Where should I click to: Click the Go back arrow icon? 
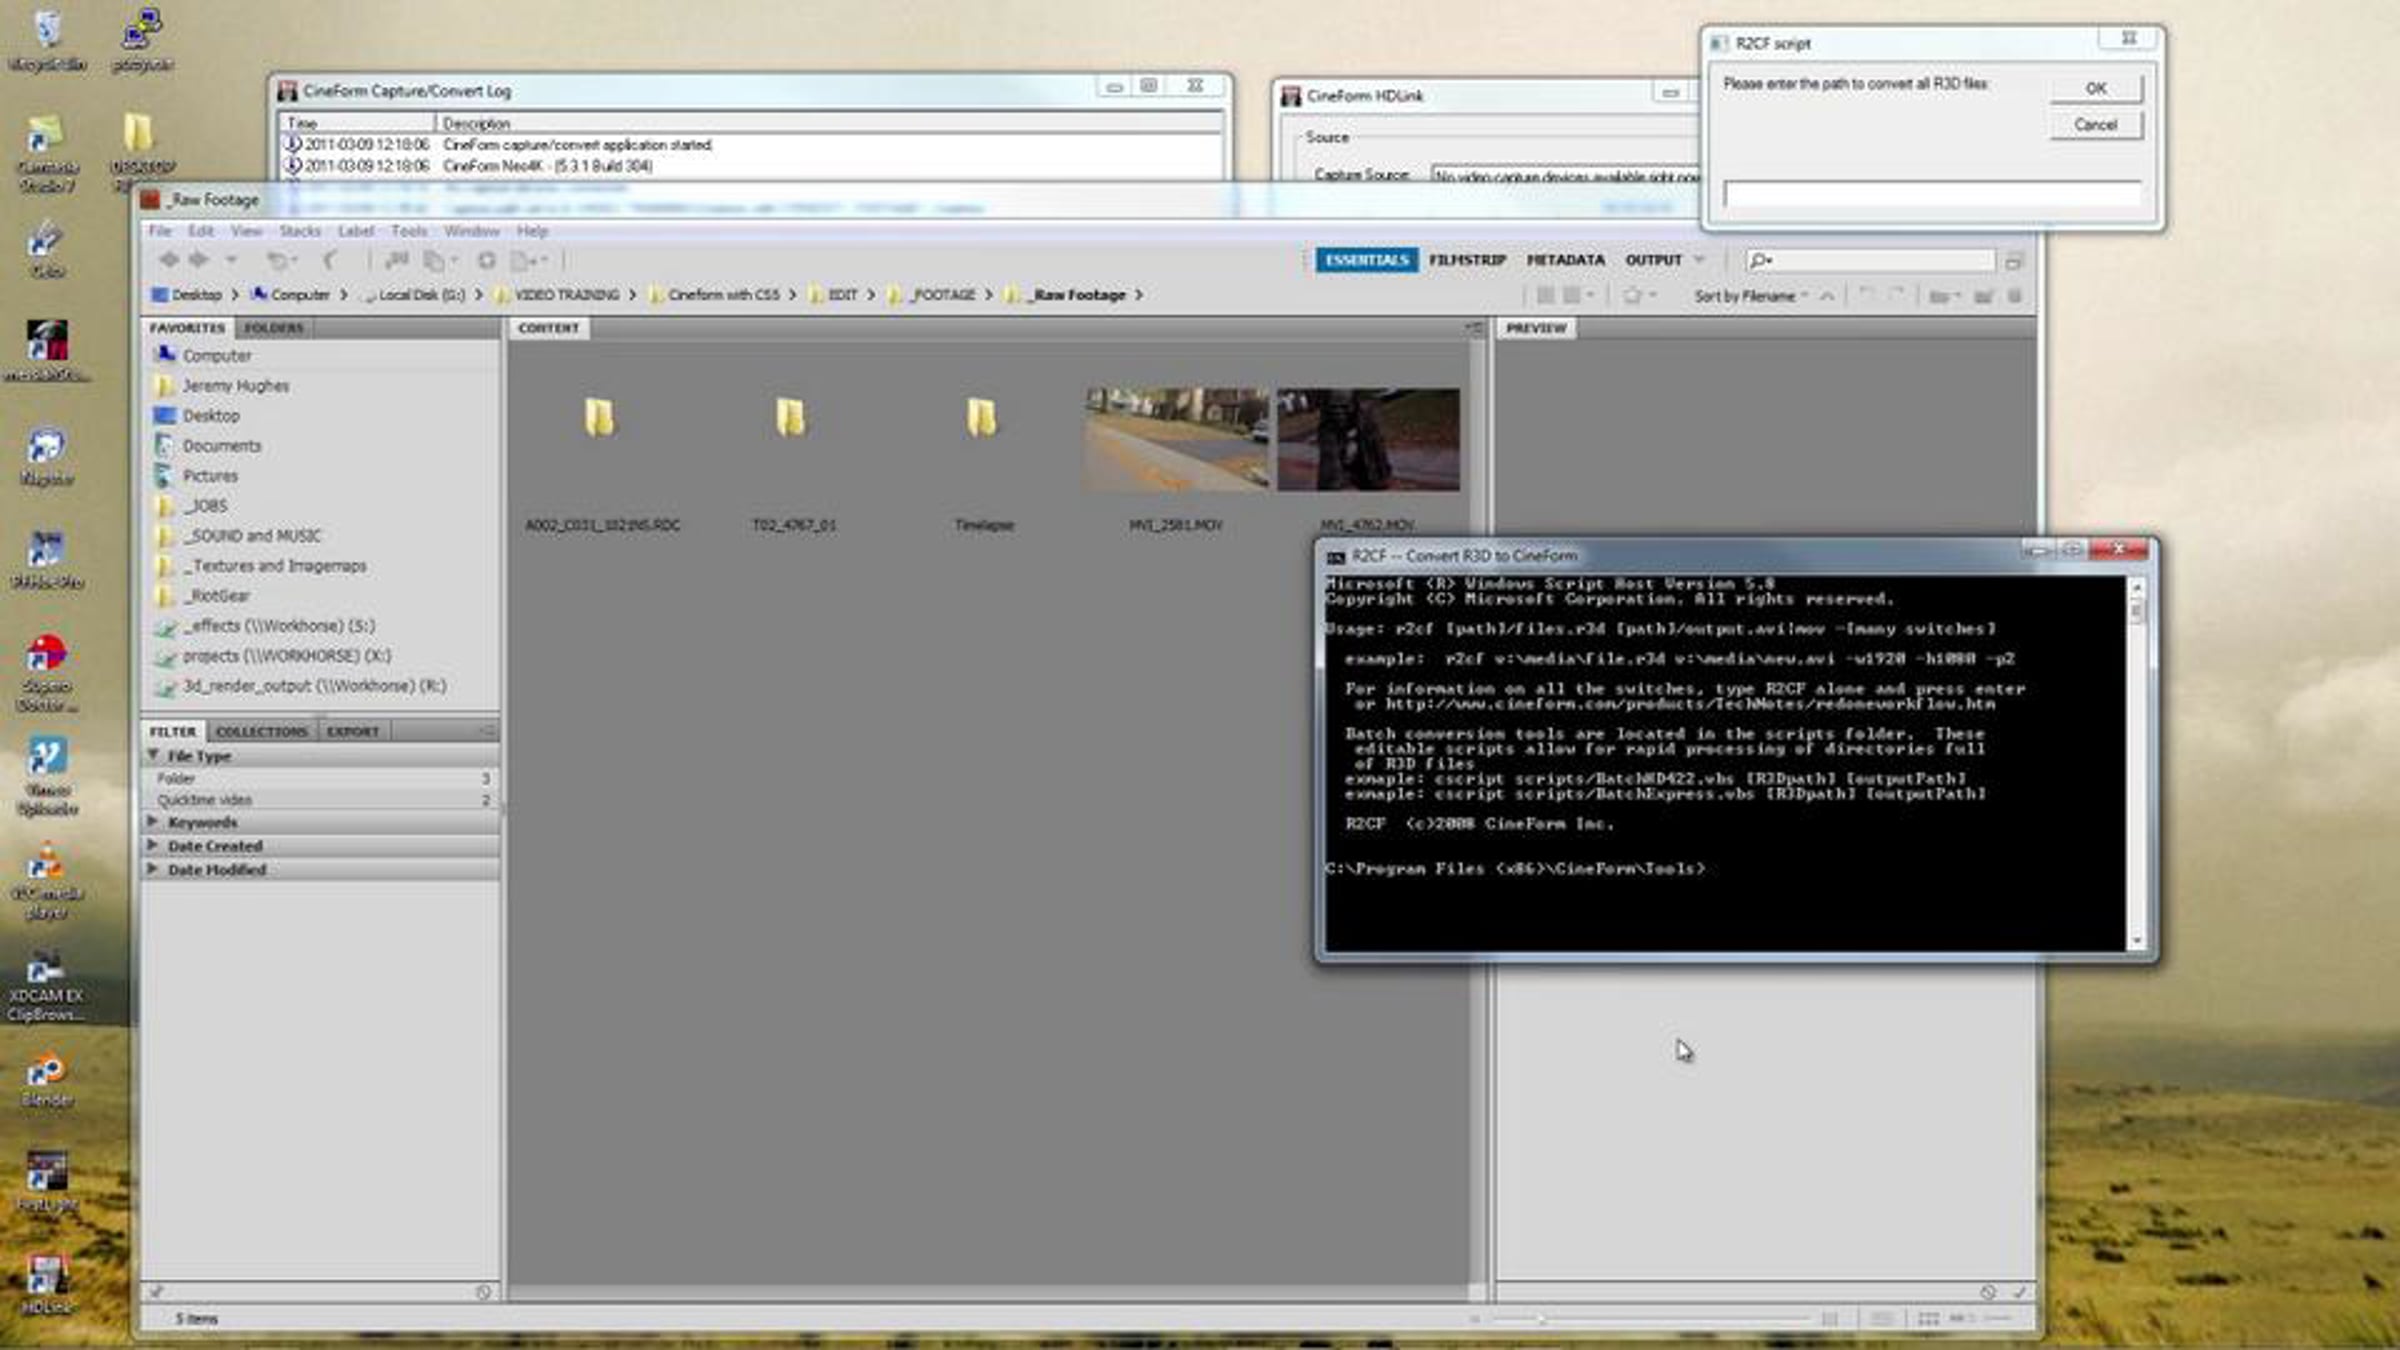tap(169, 260)
